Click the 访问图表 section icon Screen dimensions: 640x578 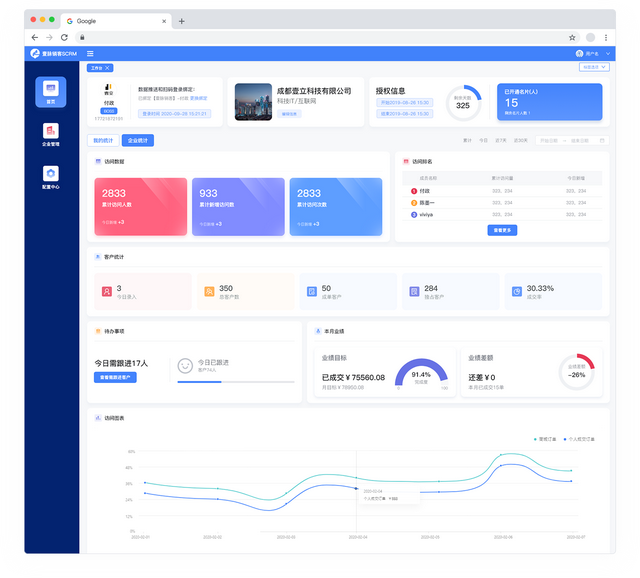click(x=98, y=418)
